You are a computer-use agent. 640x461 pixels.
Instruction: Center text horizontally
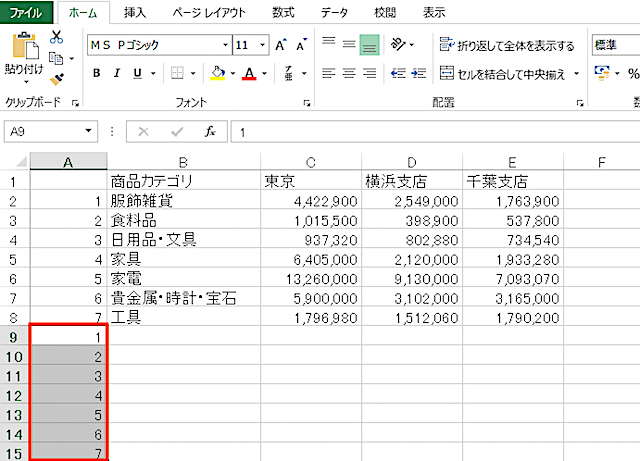point(349,73)
